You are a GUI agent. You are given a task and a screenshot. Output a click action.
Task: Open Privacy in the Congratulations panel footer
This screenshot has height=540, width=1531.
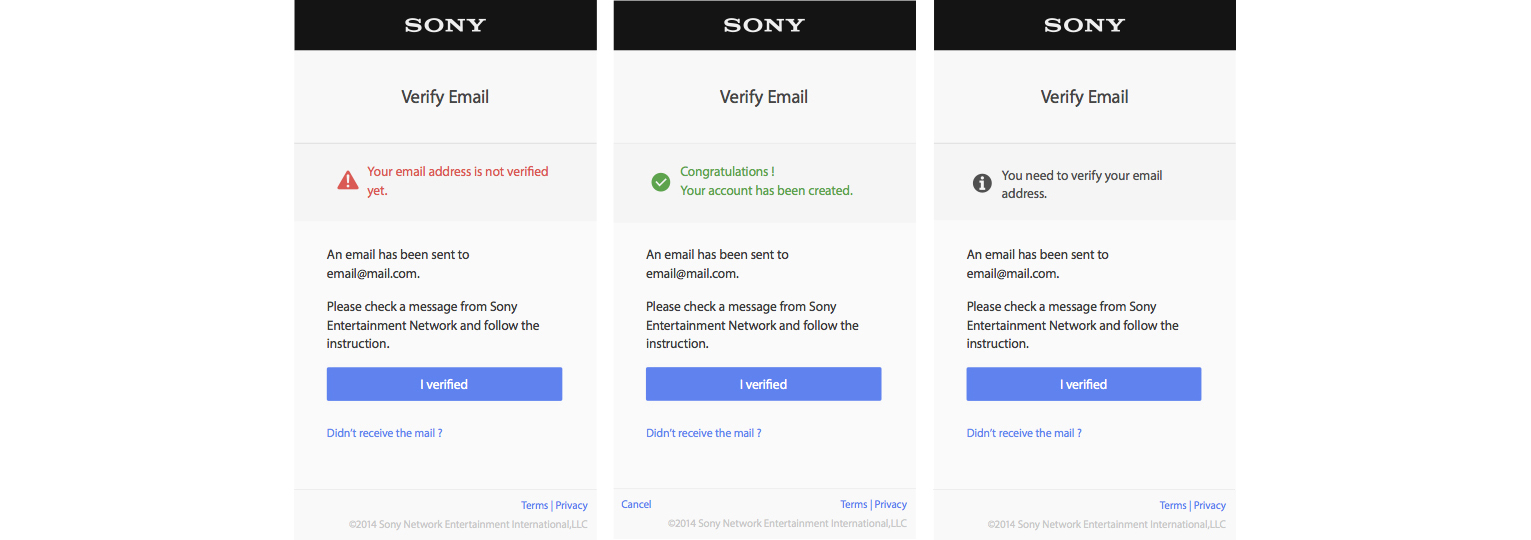click(x=891, y=504)
